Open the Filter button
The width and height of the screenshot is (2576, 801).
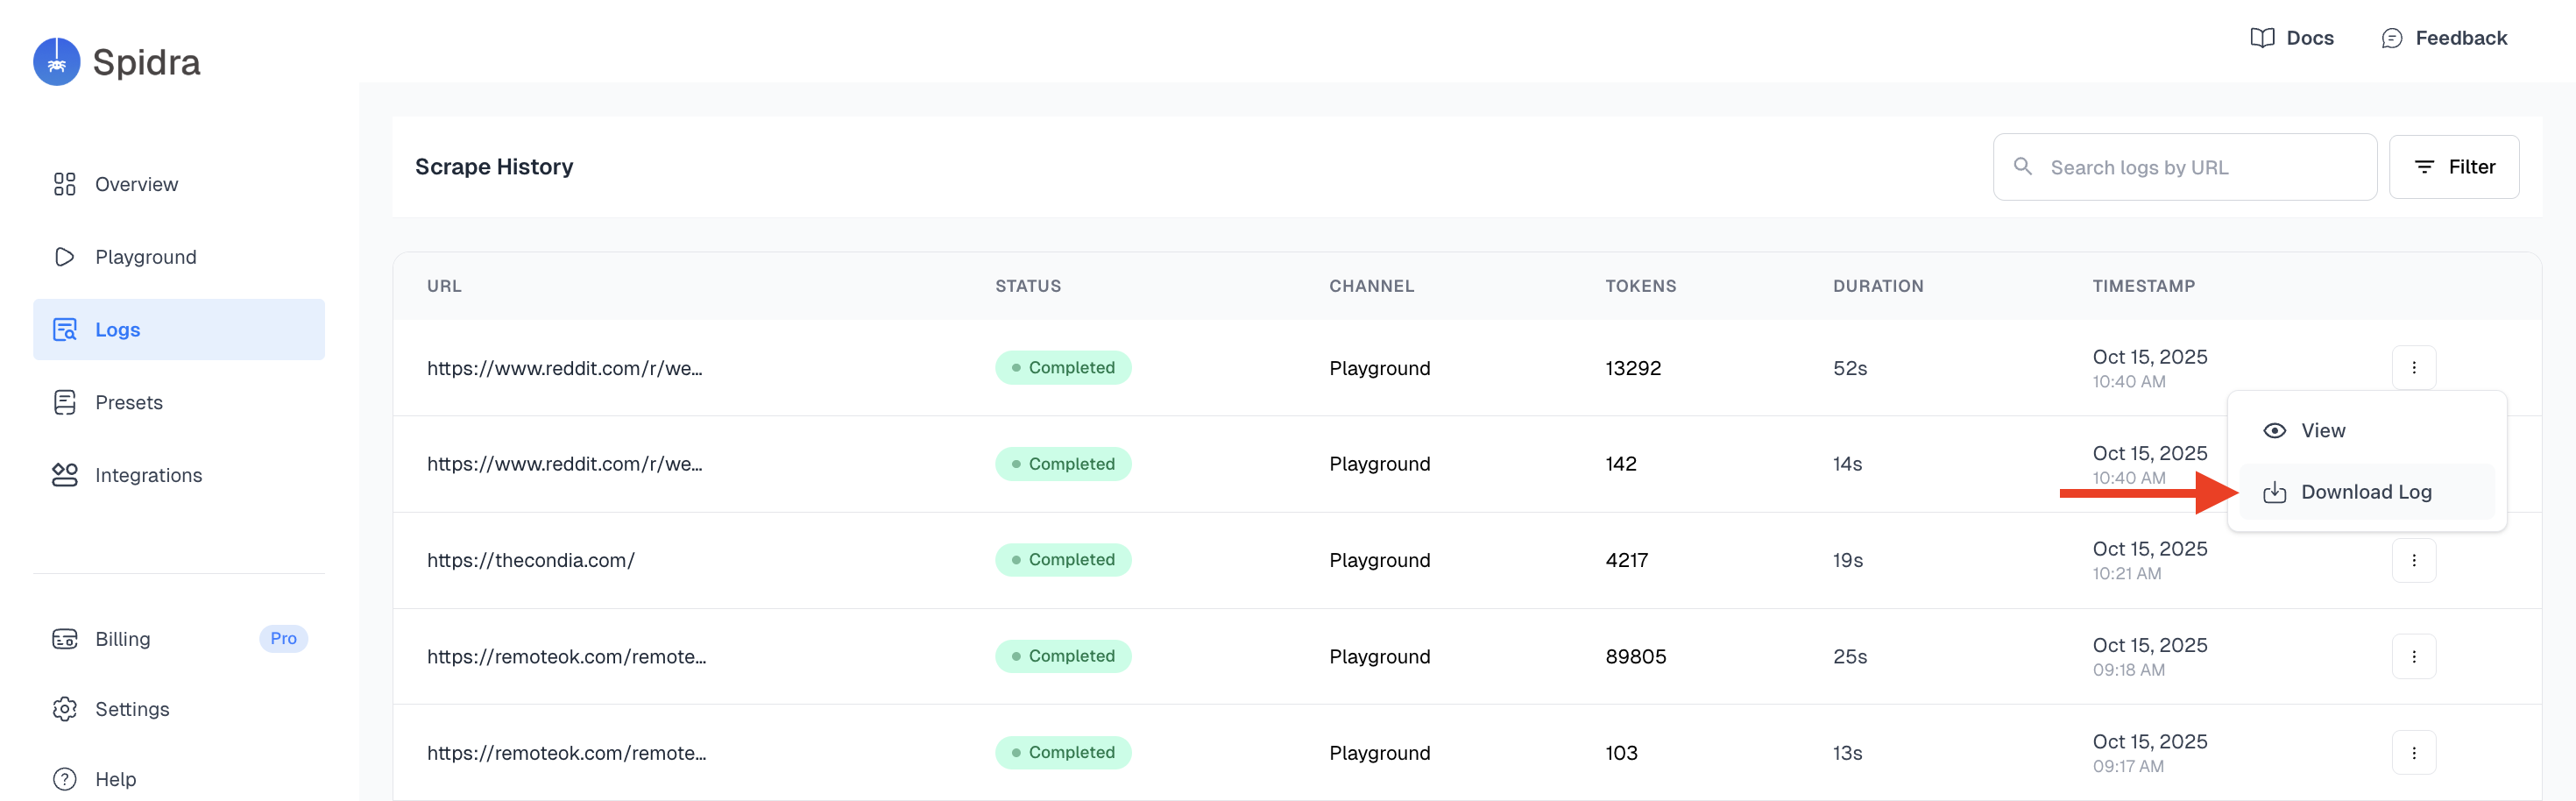pyautogui.click(x=2453, y=167)
